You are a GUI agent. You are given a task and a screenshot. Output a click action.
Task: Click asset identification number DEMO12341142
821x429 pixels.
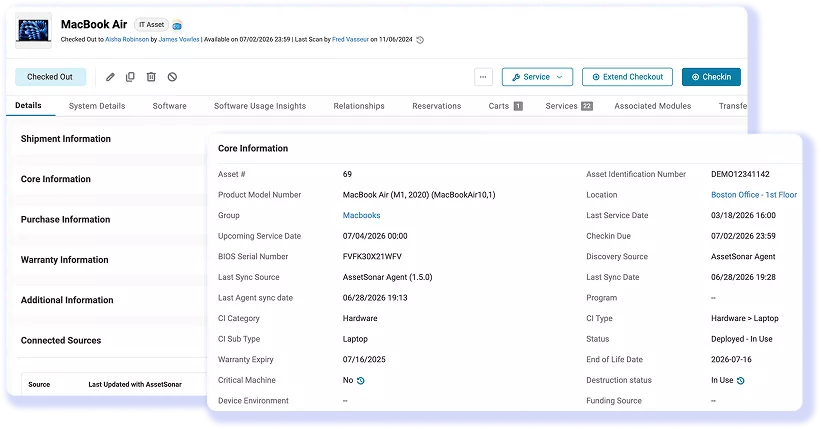[740, 174]
